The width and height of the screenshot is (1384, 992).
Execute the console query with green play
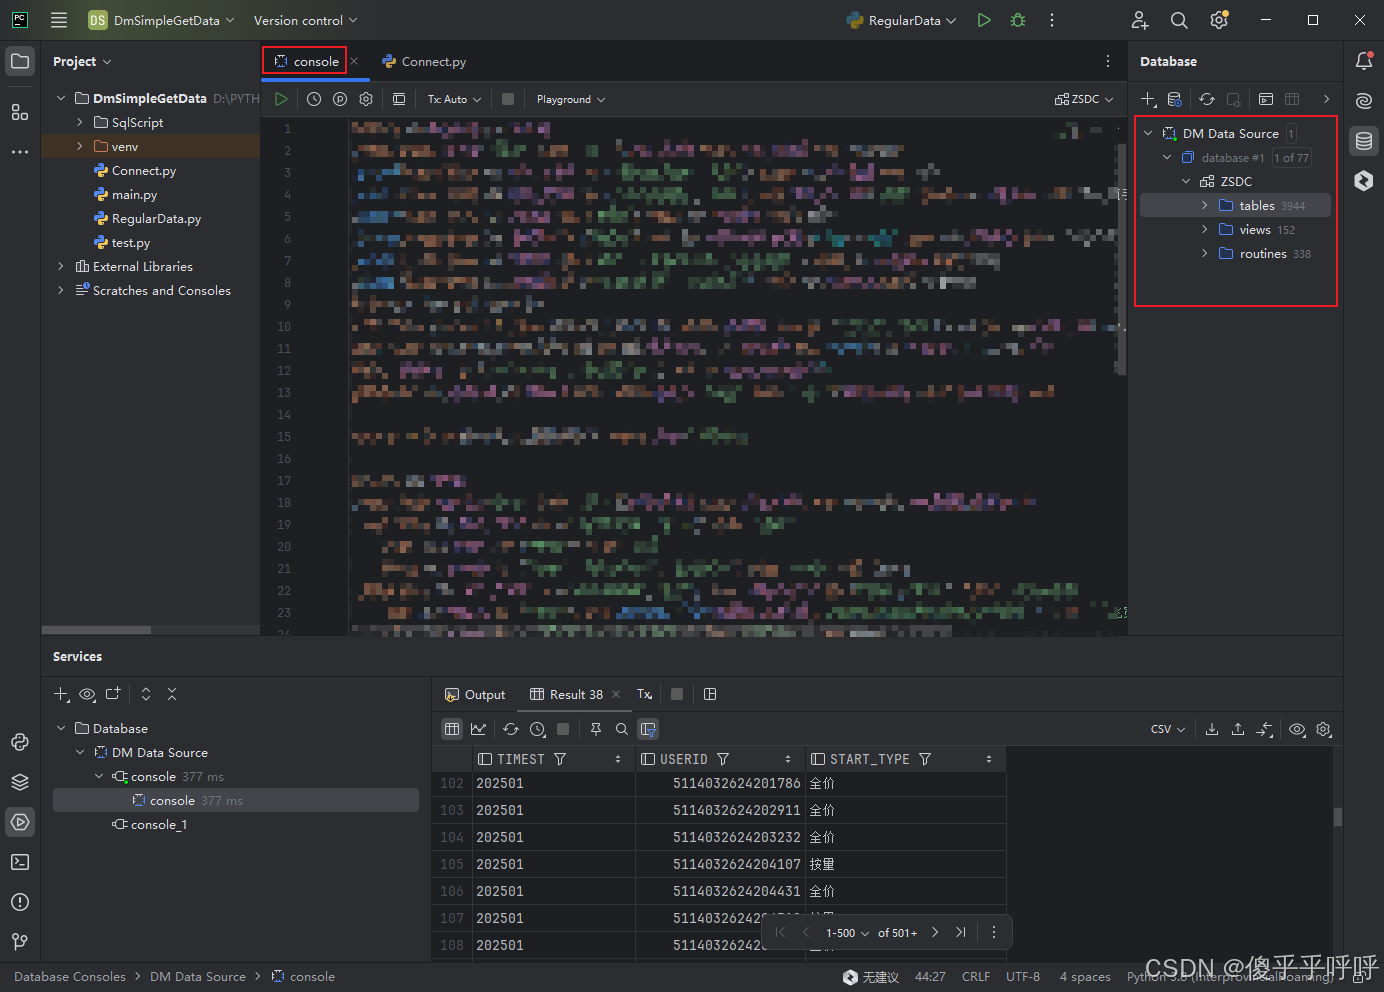tap(281, 98)
